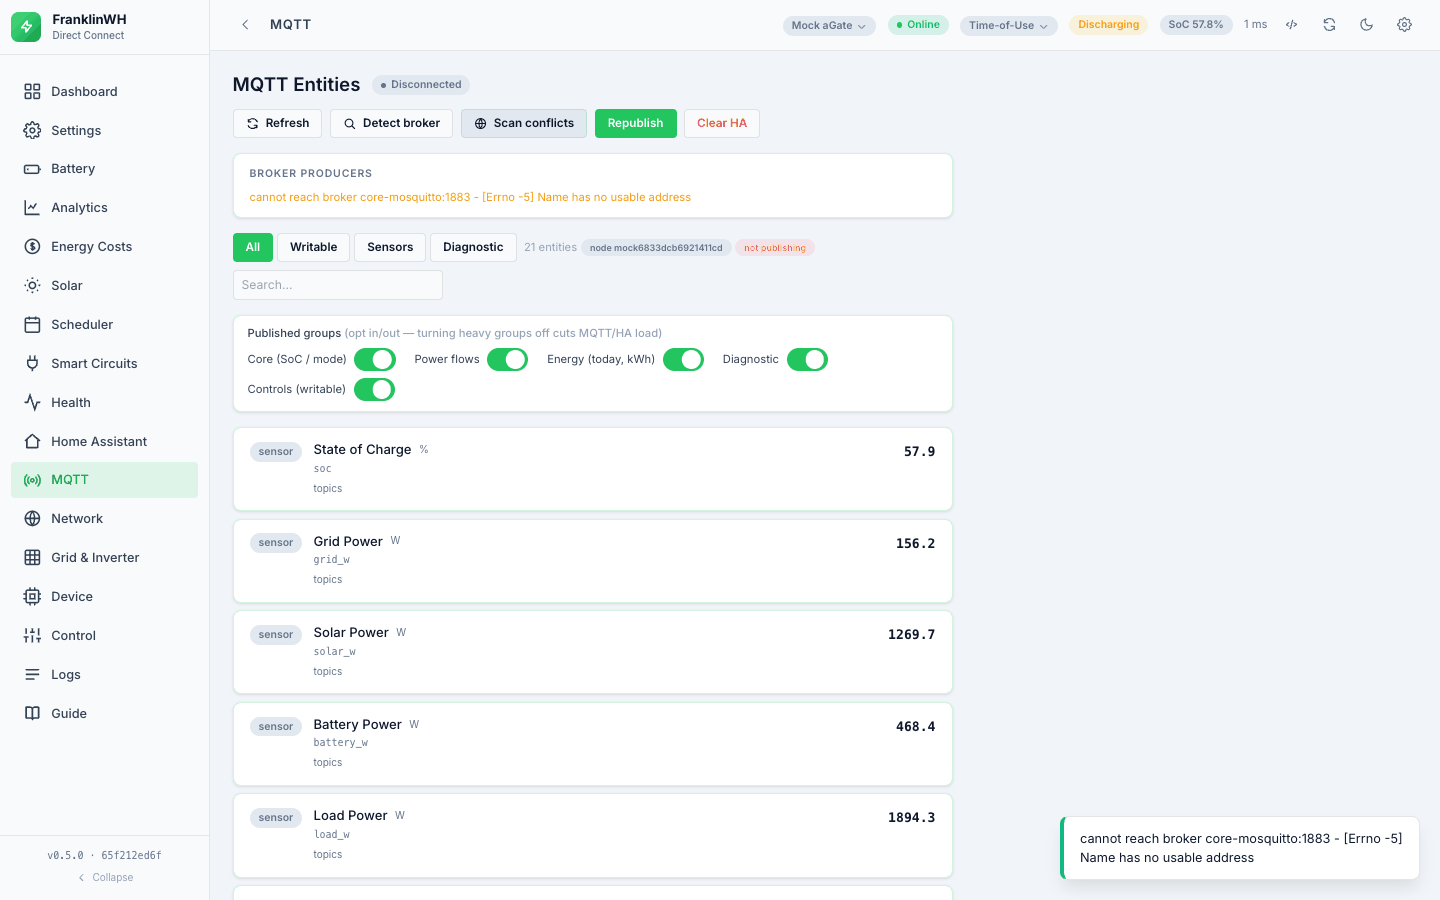
Task: Open the top-right settings gear
Action: [x=1404, y=25]
